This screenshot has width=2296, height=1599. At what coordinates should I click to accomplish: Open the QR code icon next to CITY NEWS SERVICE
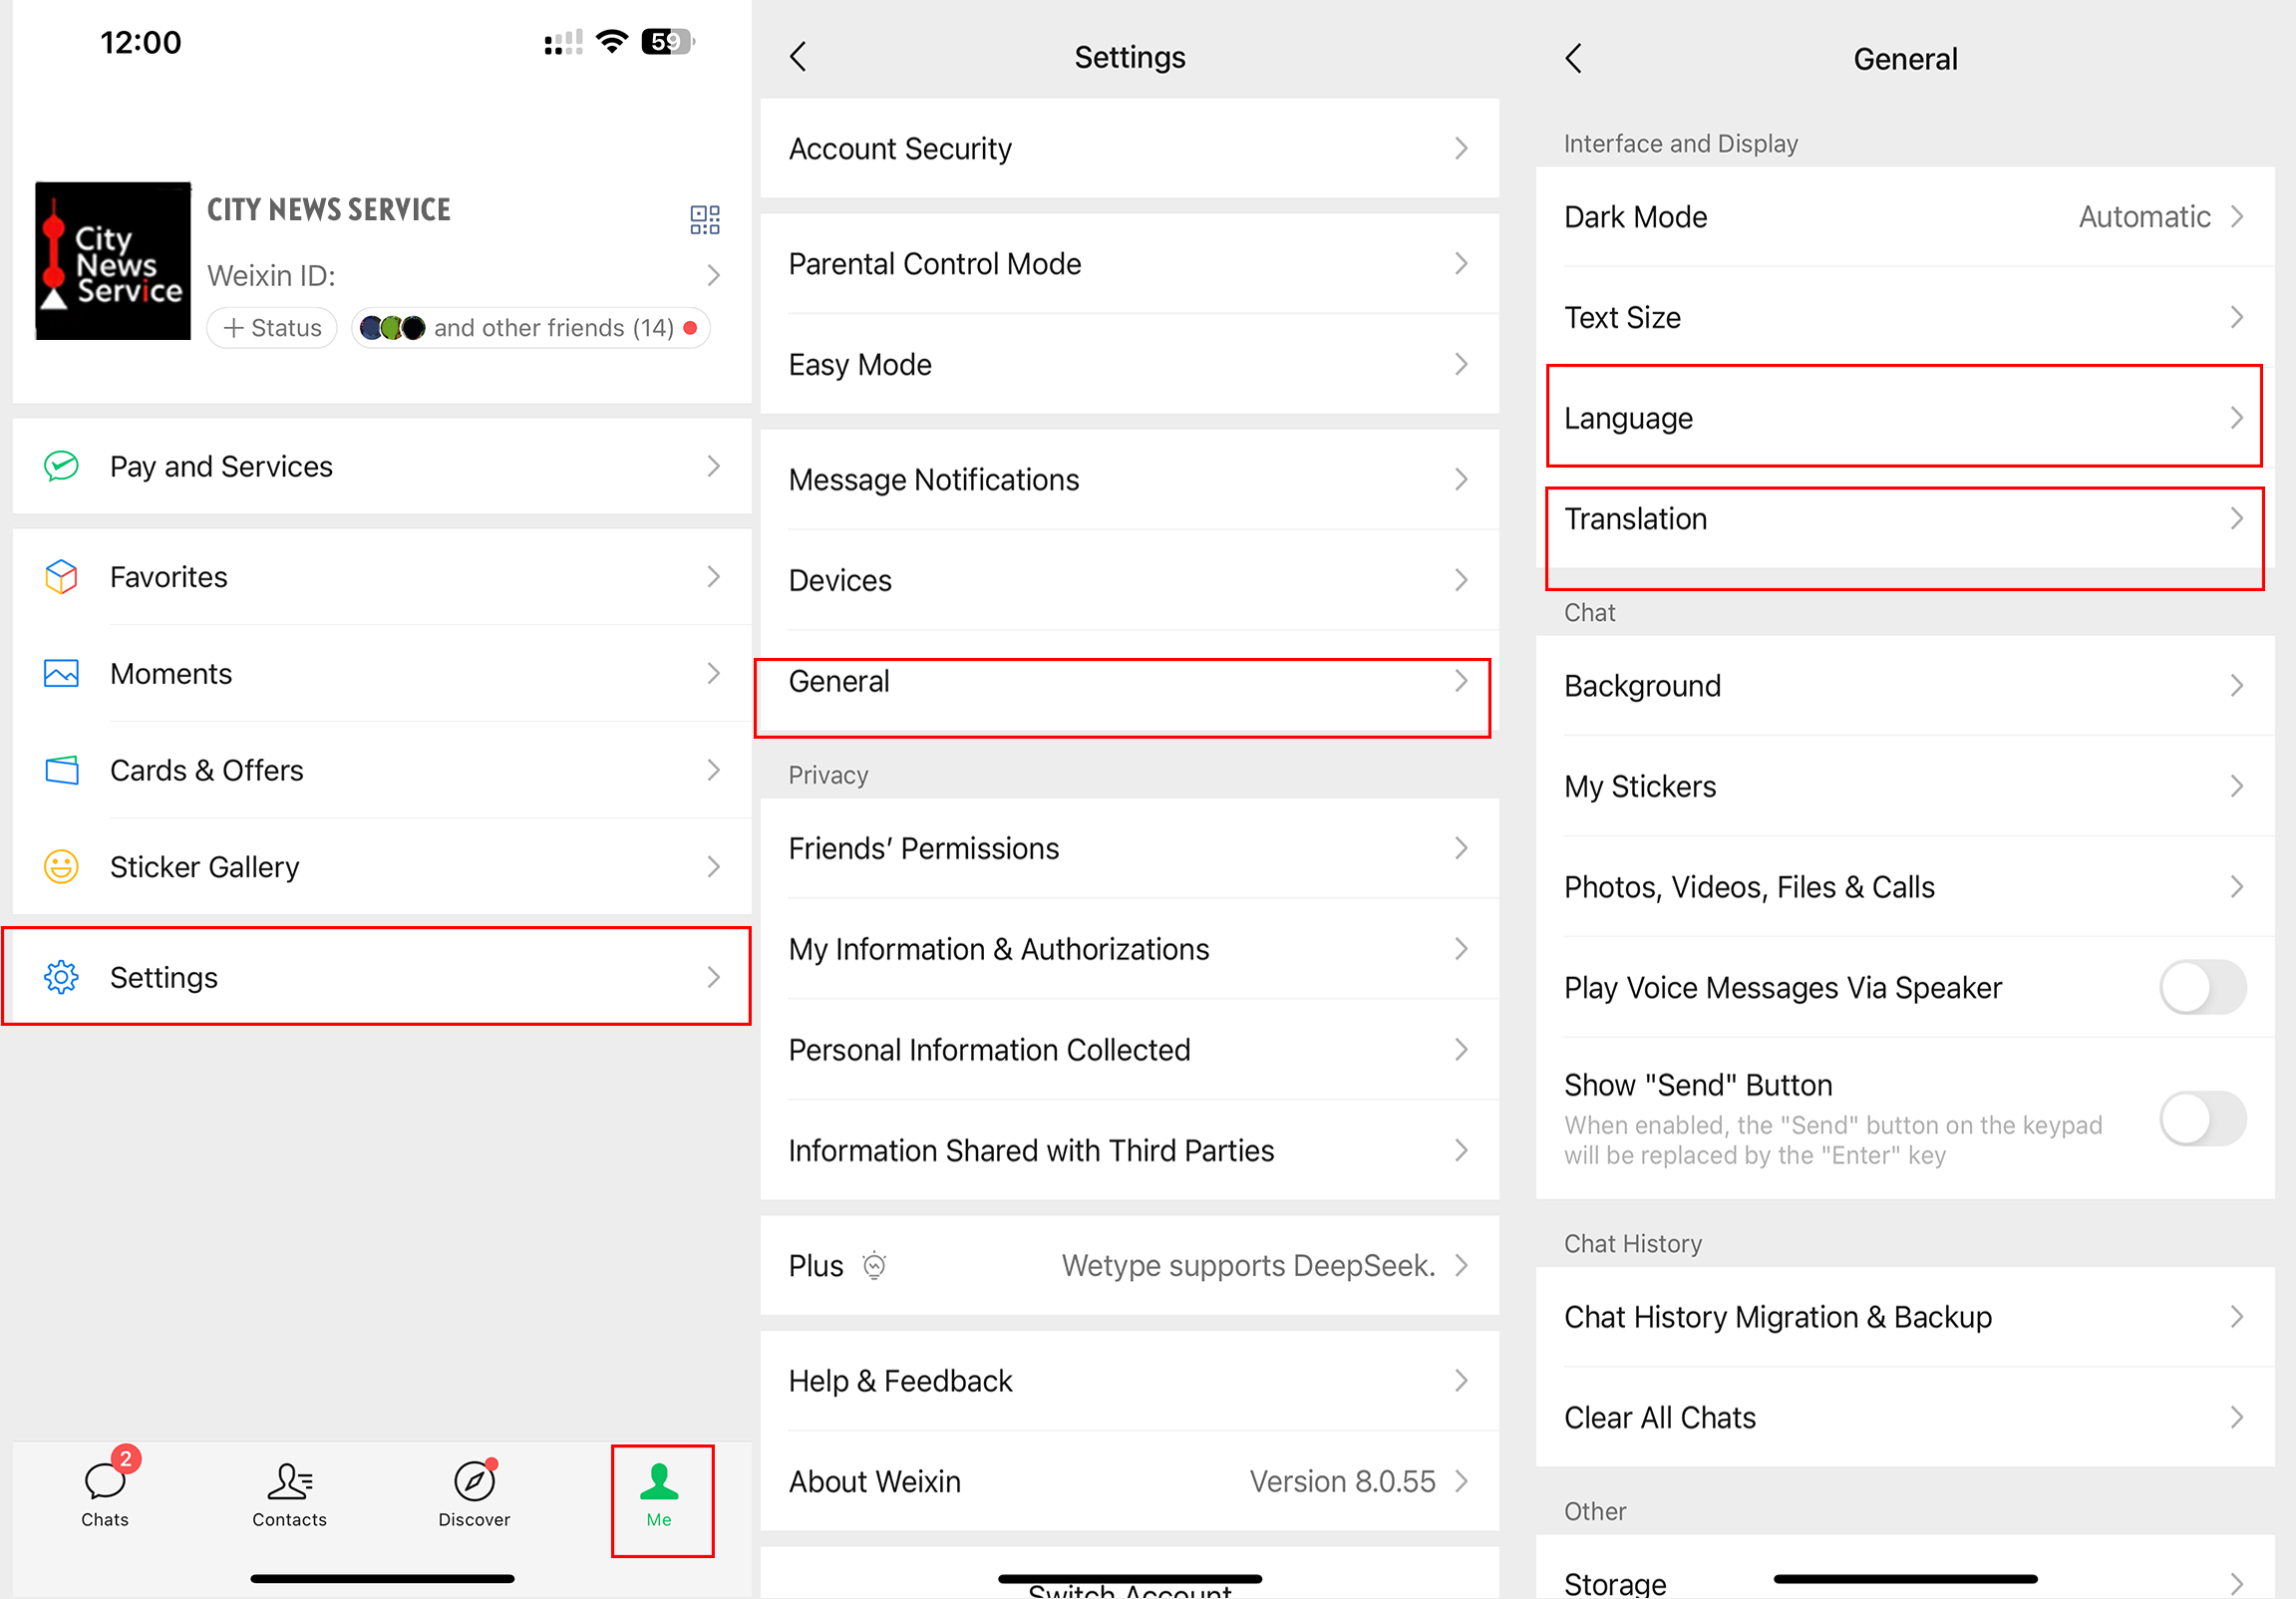705,219
